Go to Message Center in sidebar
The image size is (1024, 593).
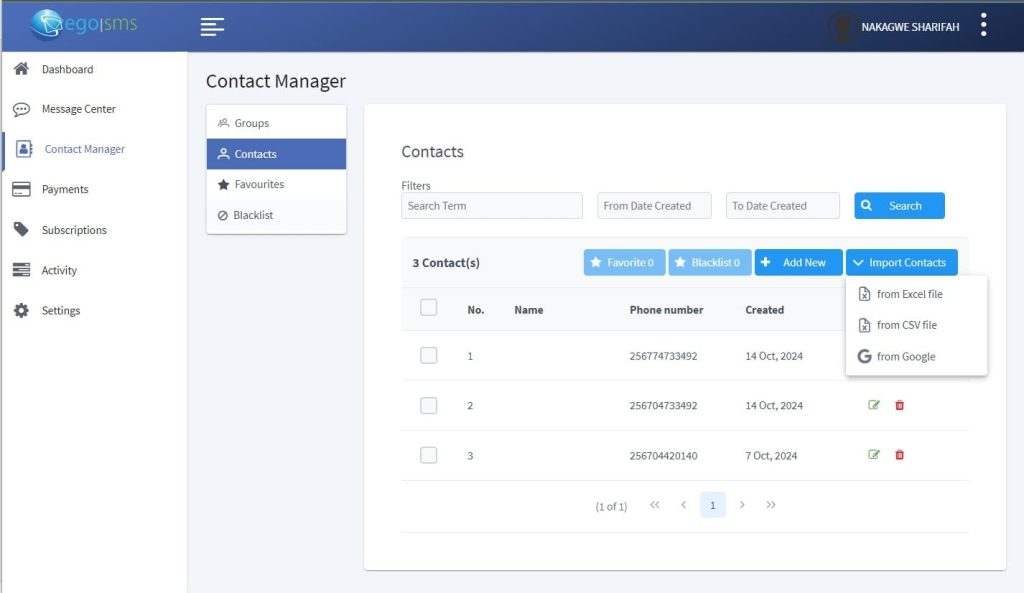click(x=78, y=109)
